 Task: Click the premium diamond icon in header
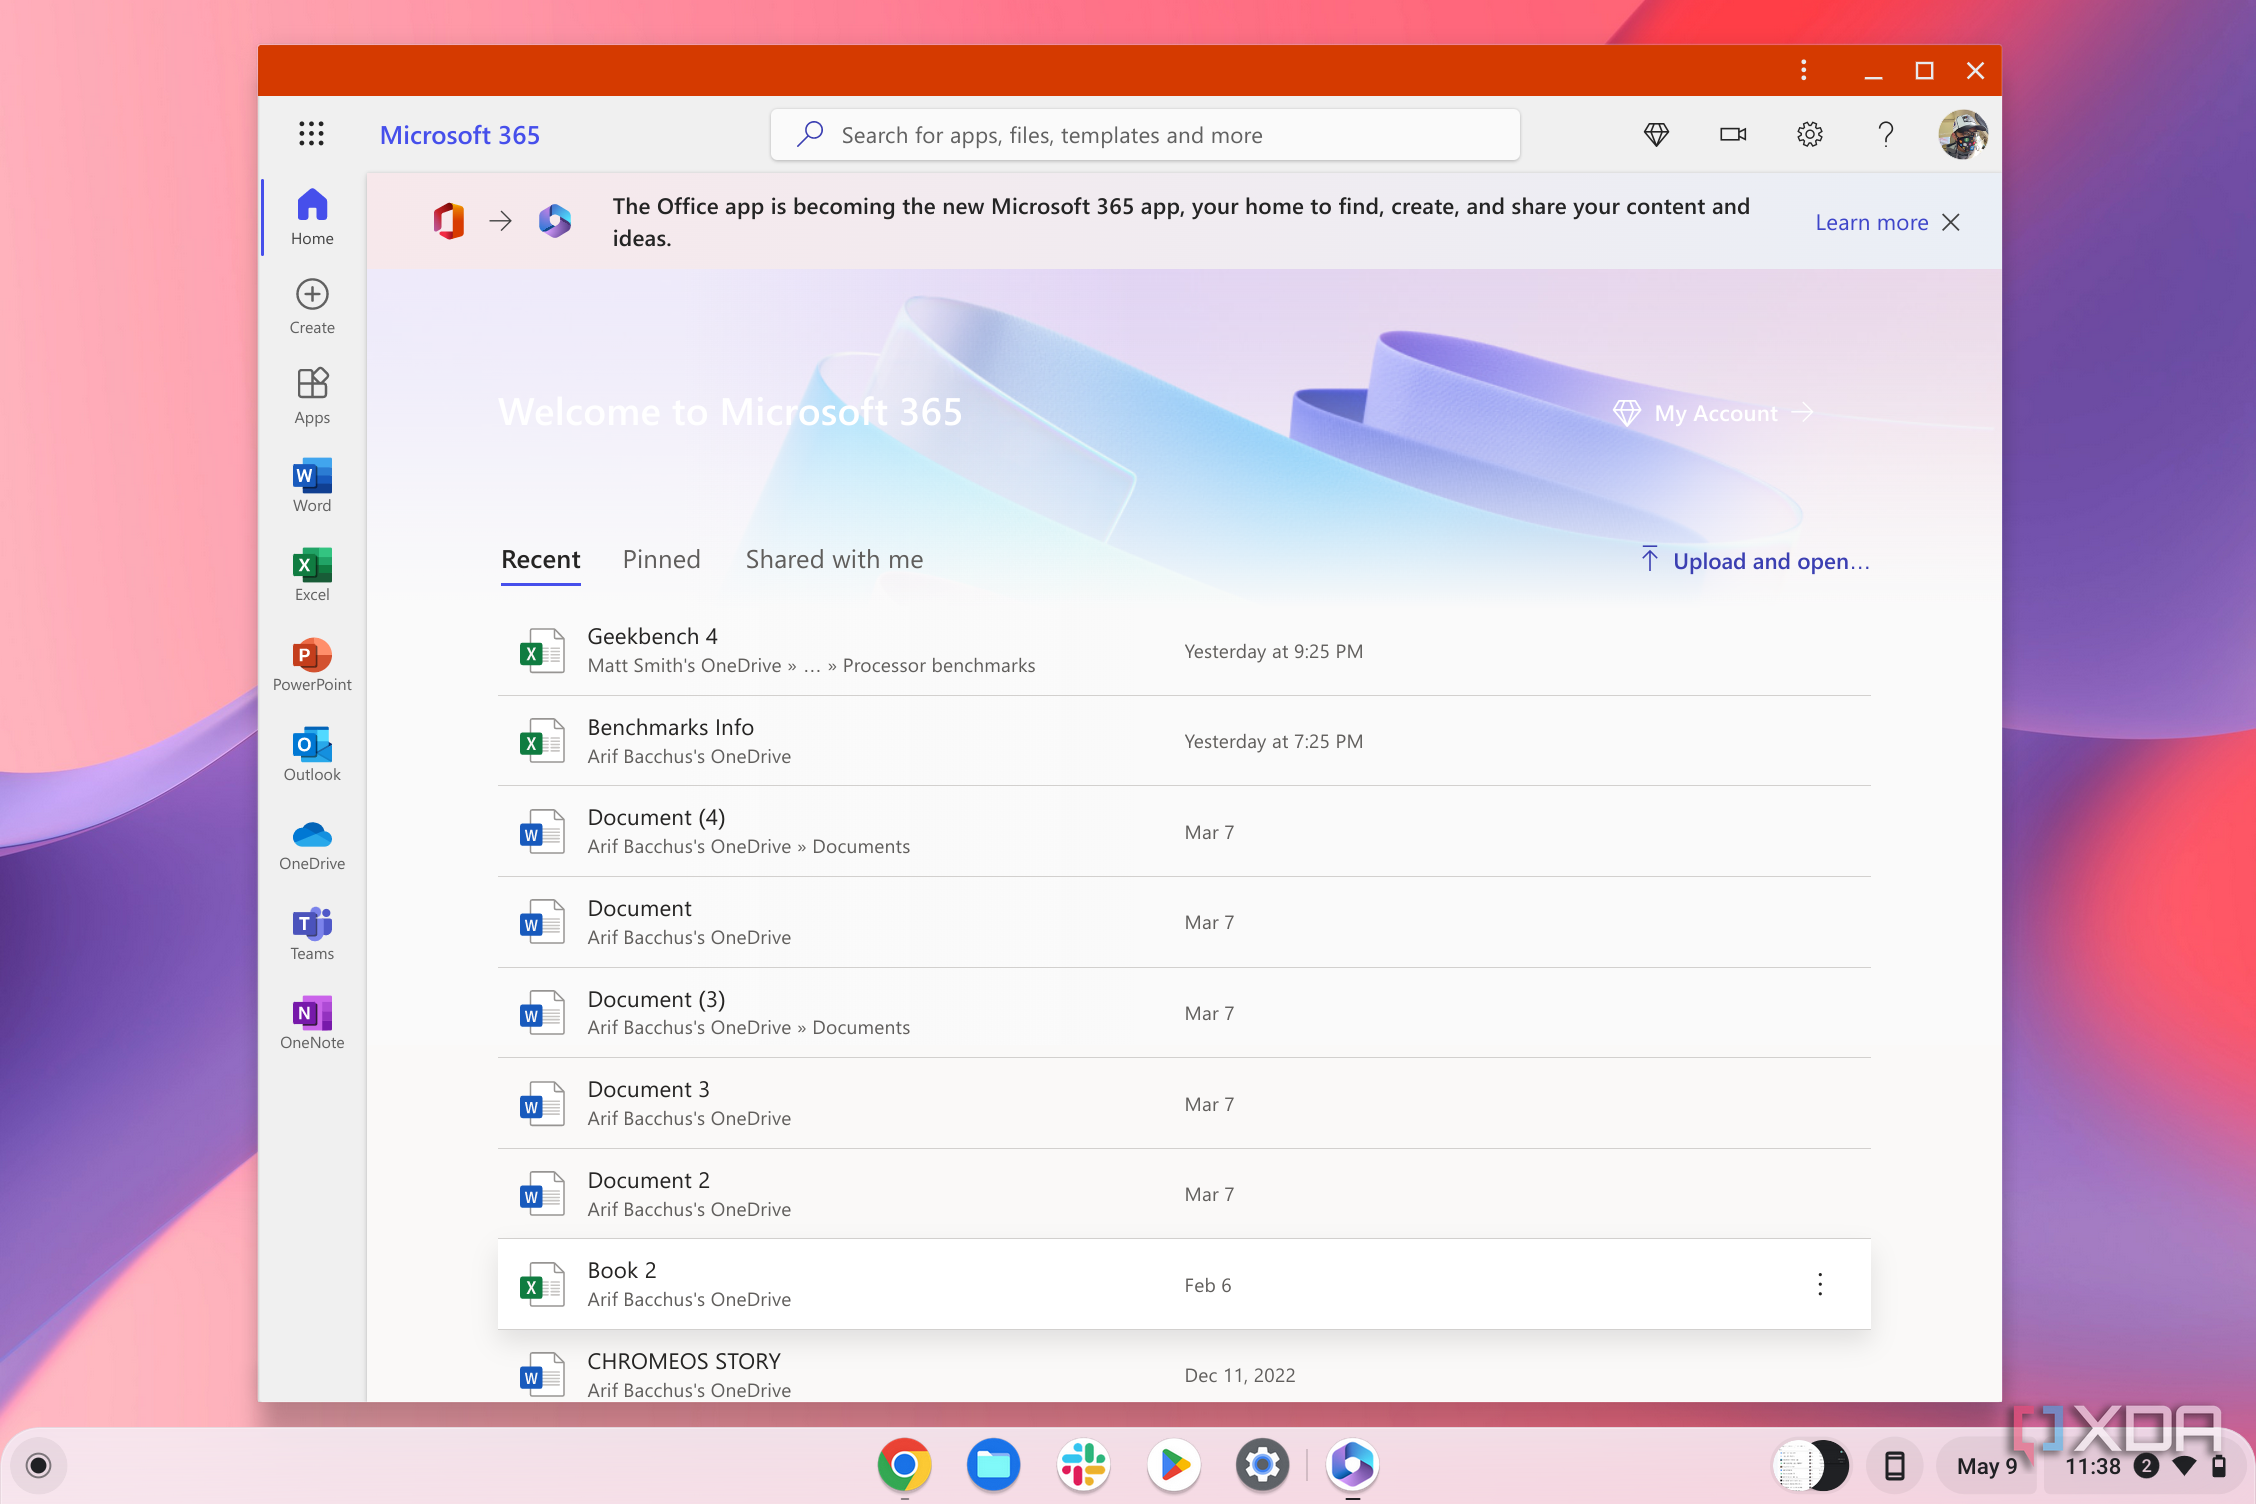tap(1656, 134)
